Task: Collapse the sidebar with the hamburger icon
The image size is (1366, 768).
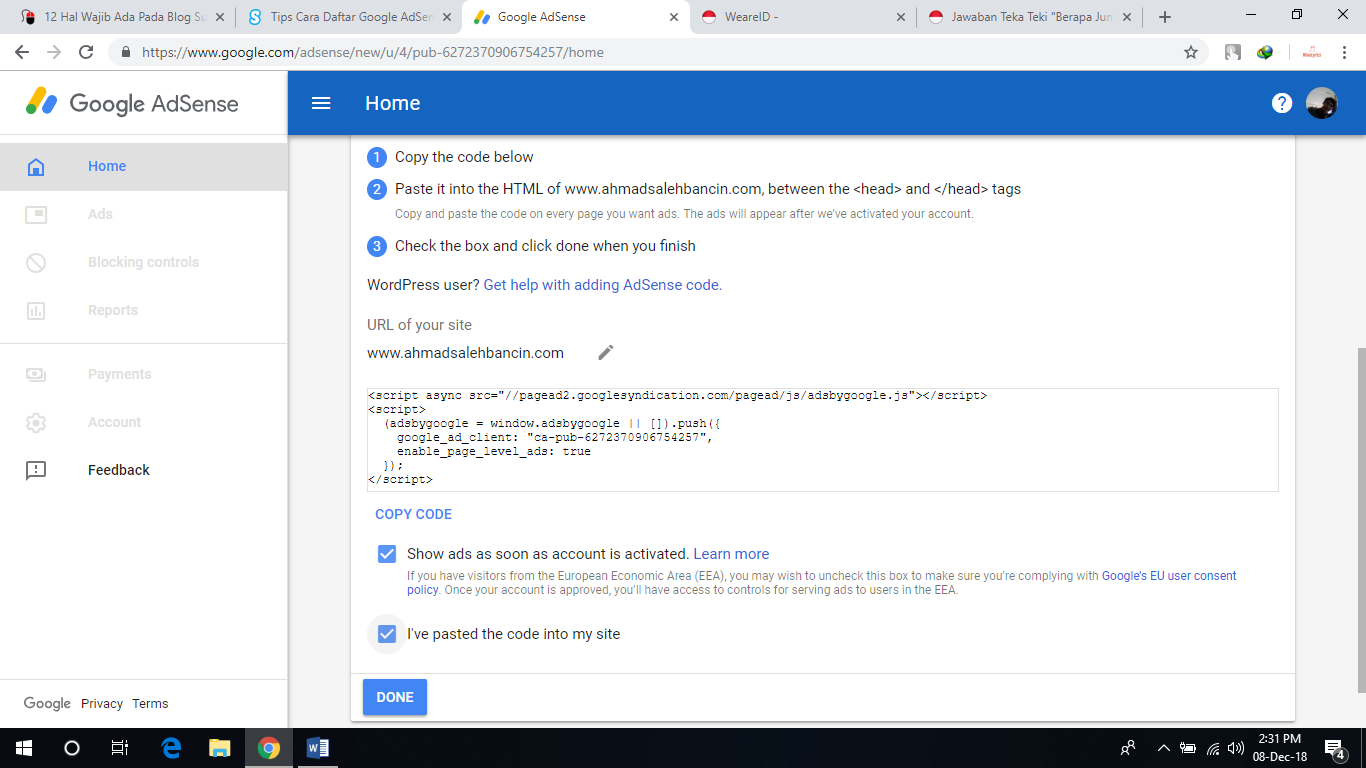Action: click(x=320, y=102)
